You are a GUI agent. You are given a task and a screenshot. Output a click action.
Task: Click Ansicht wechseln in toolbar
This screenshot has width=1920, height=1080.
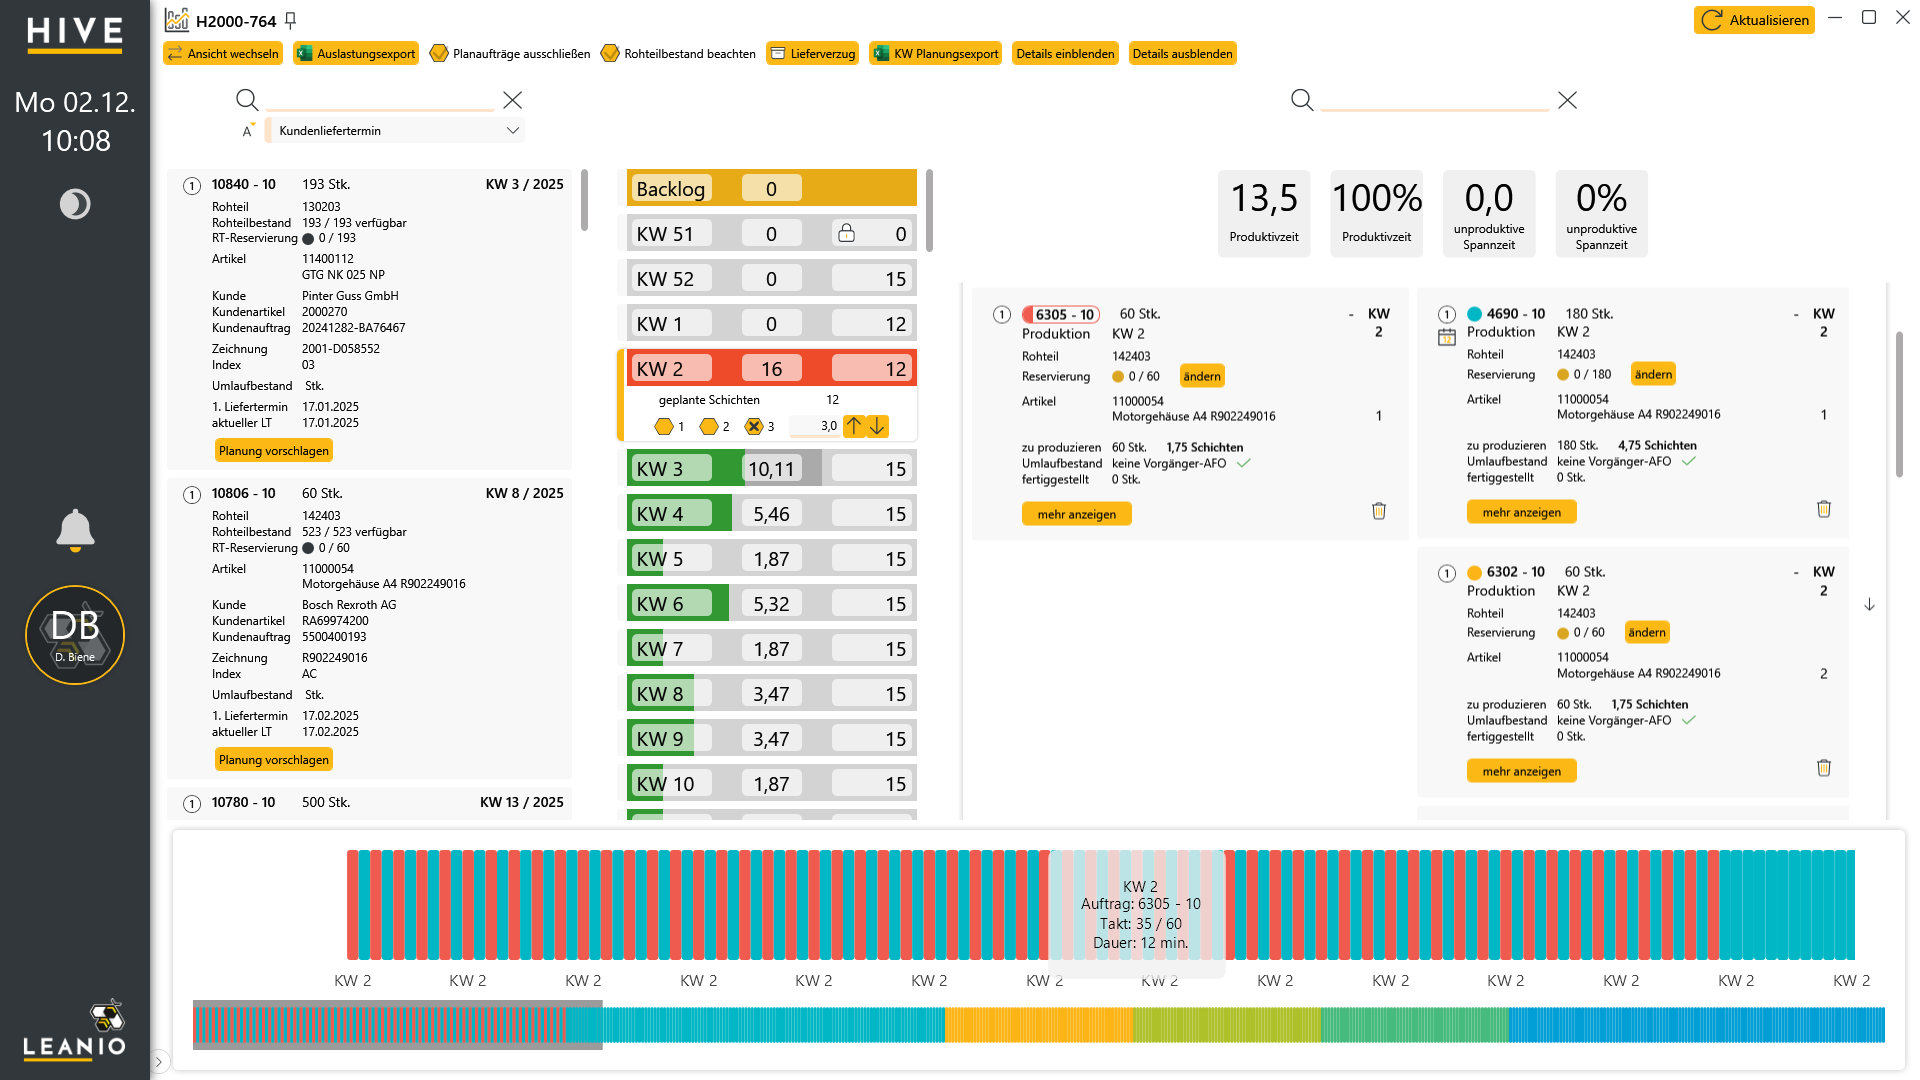(x=223, y=54)
